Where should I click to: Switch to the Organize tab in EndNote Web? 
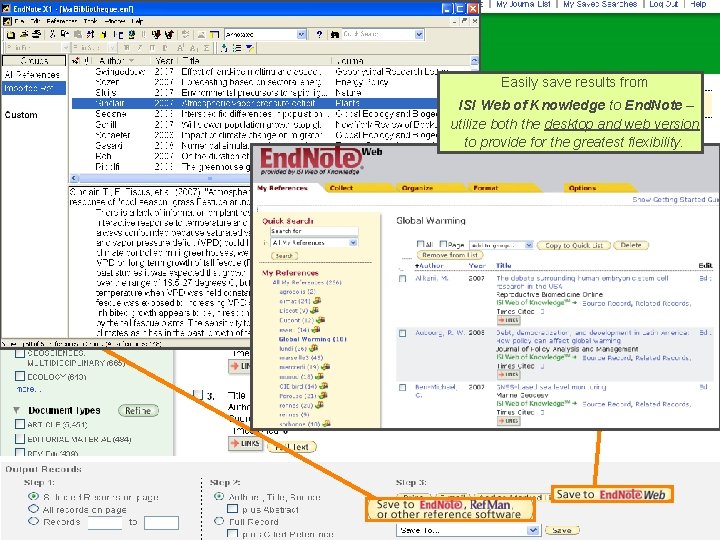[417, 188]
